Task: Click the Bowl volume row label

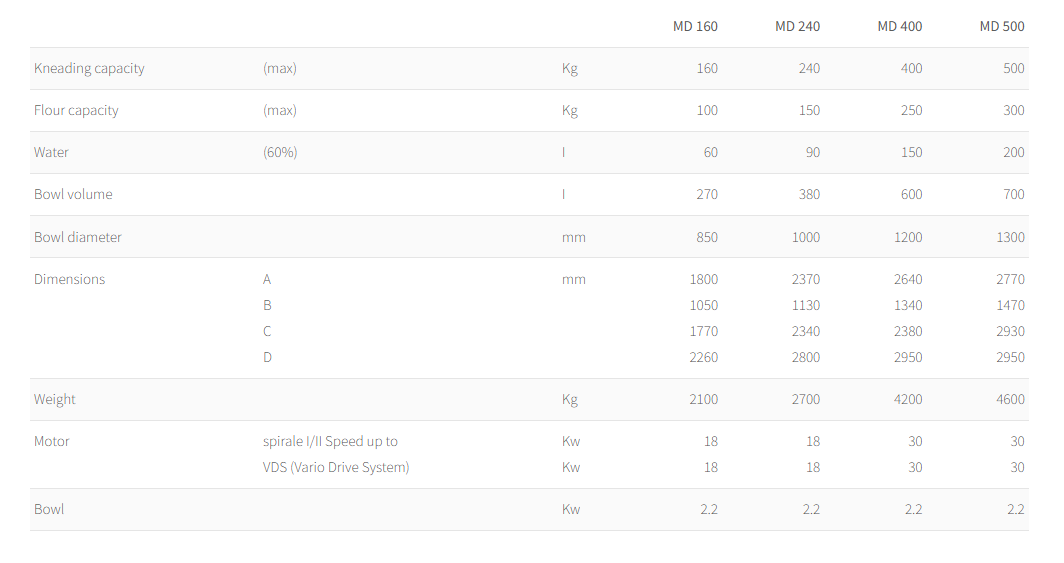Action: (73, 194)
